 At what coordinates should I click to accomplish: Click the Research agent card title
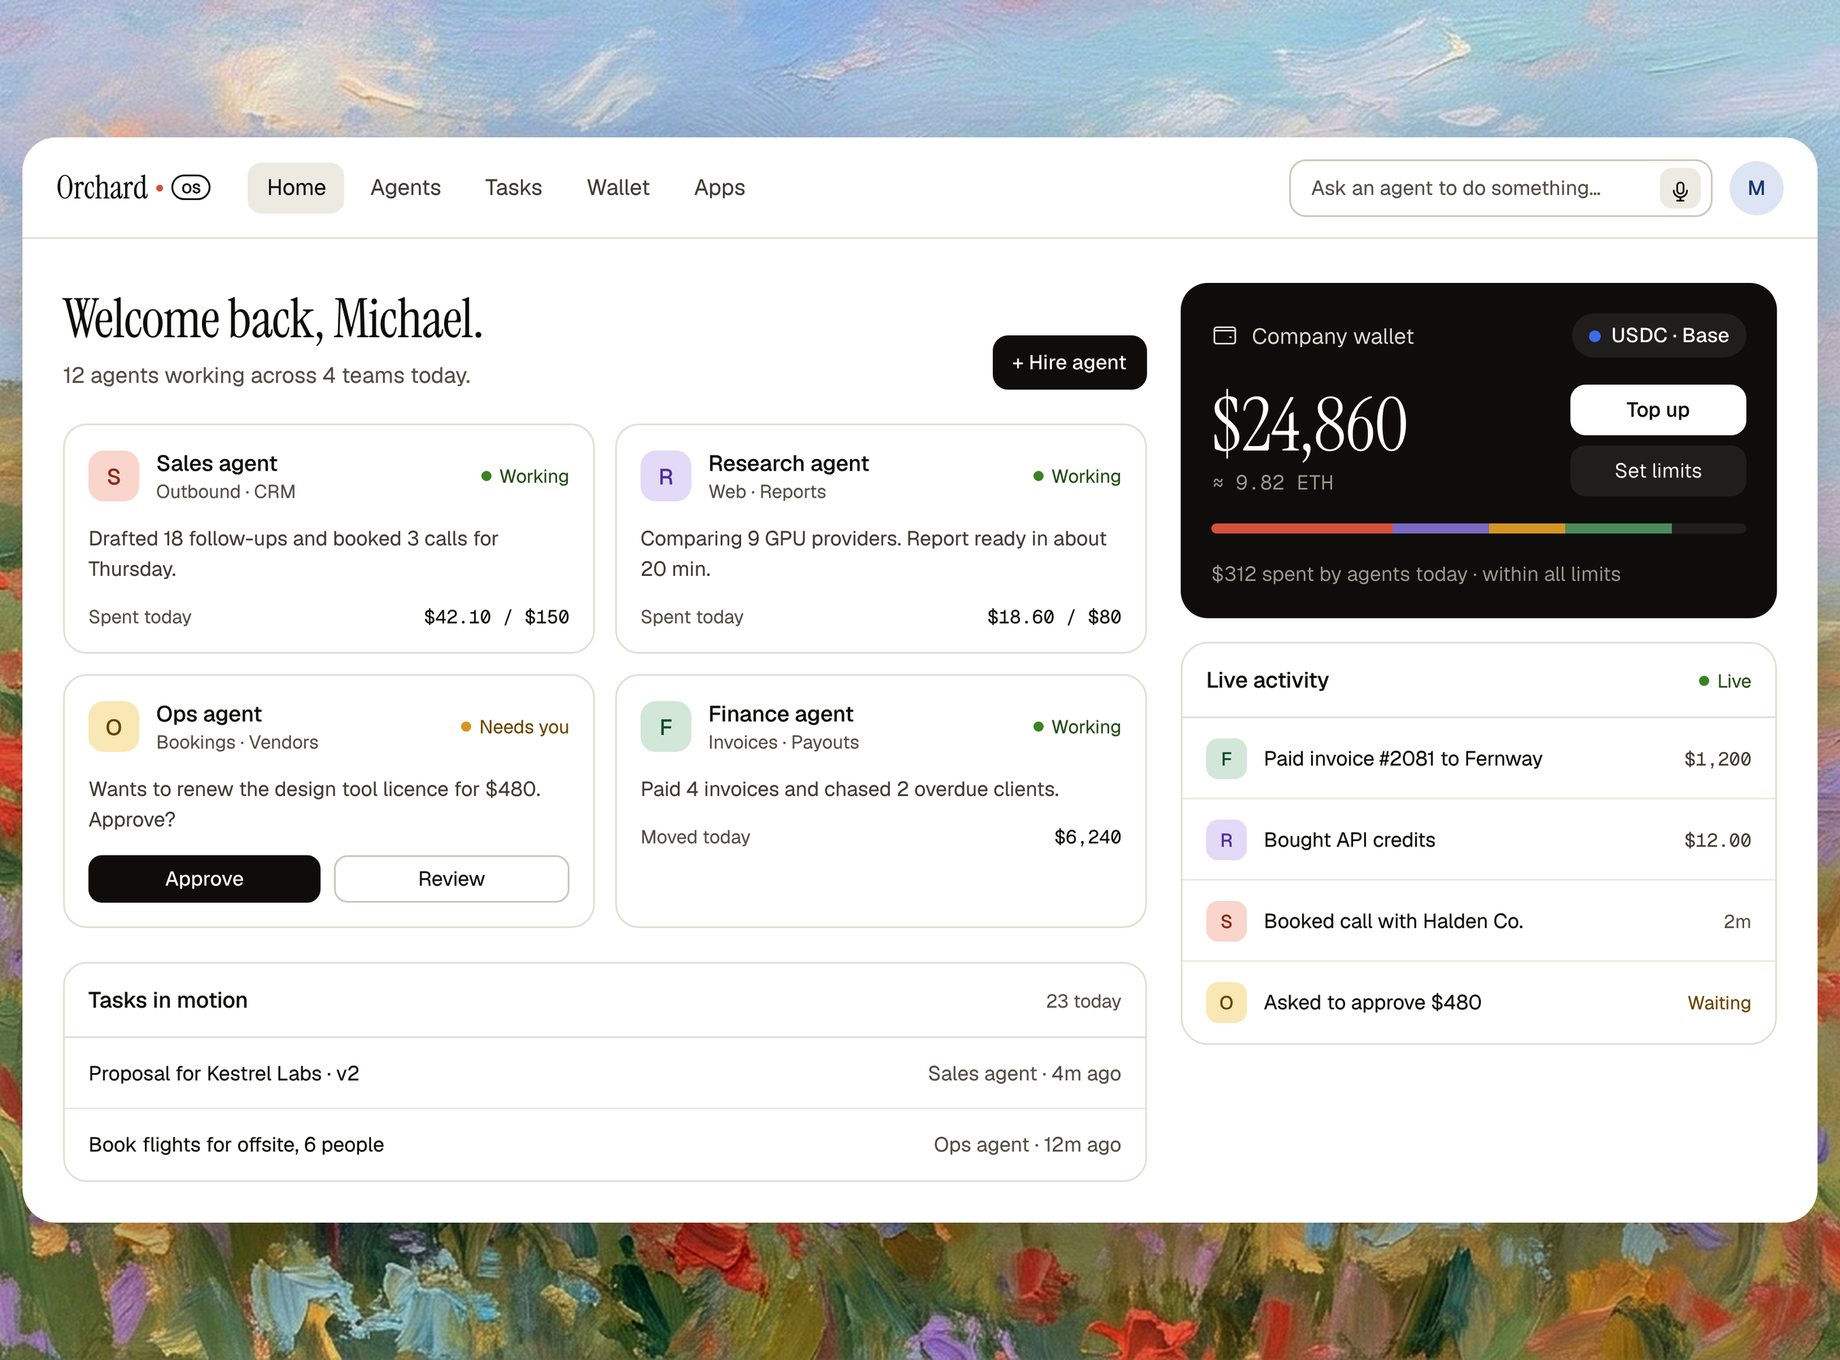pyautogui.click(x=788, y=463)
